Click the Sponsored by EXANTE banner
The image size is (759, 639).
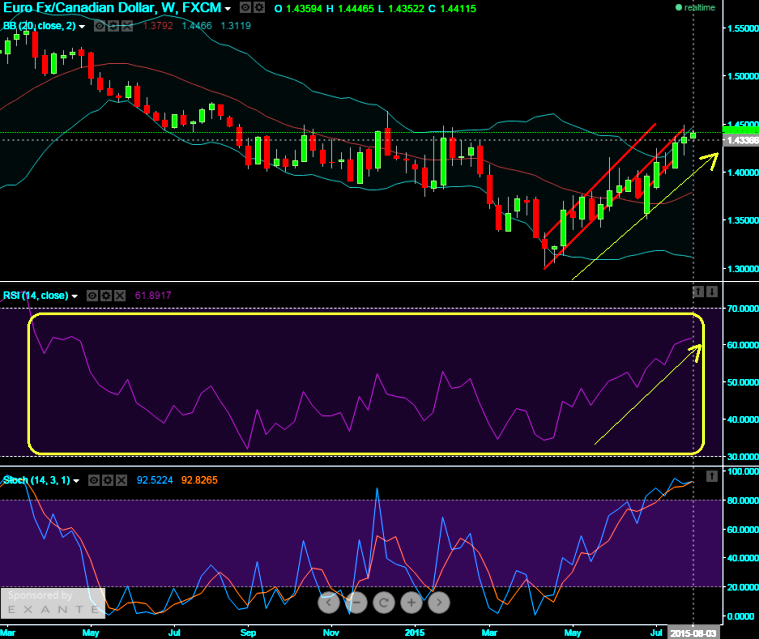point(53,603)
